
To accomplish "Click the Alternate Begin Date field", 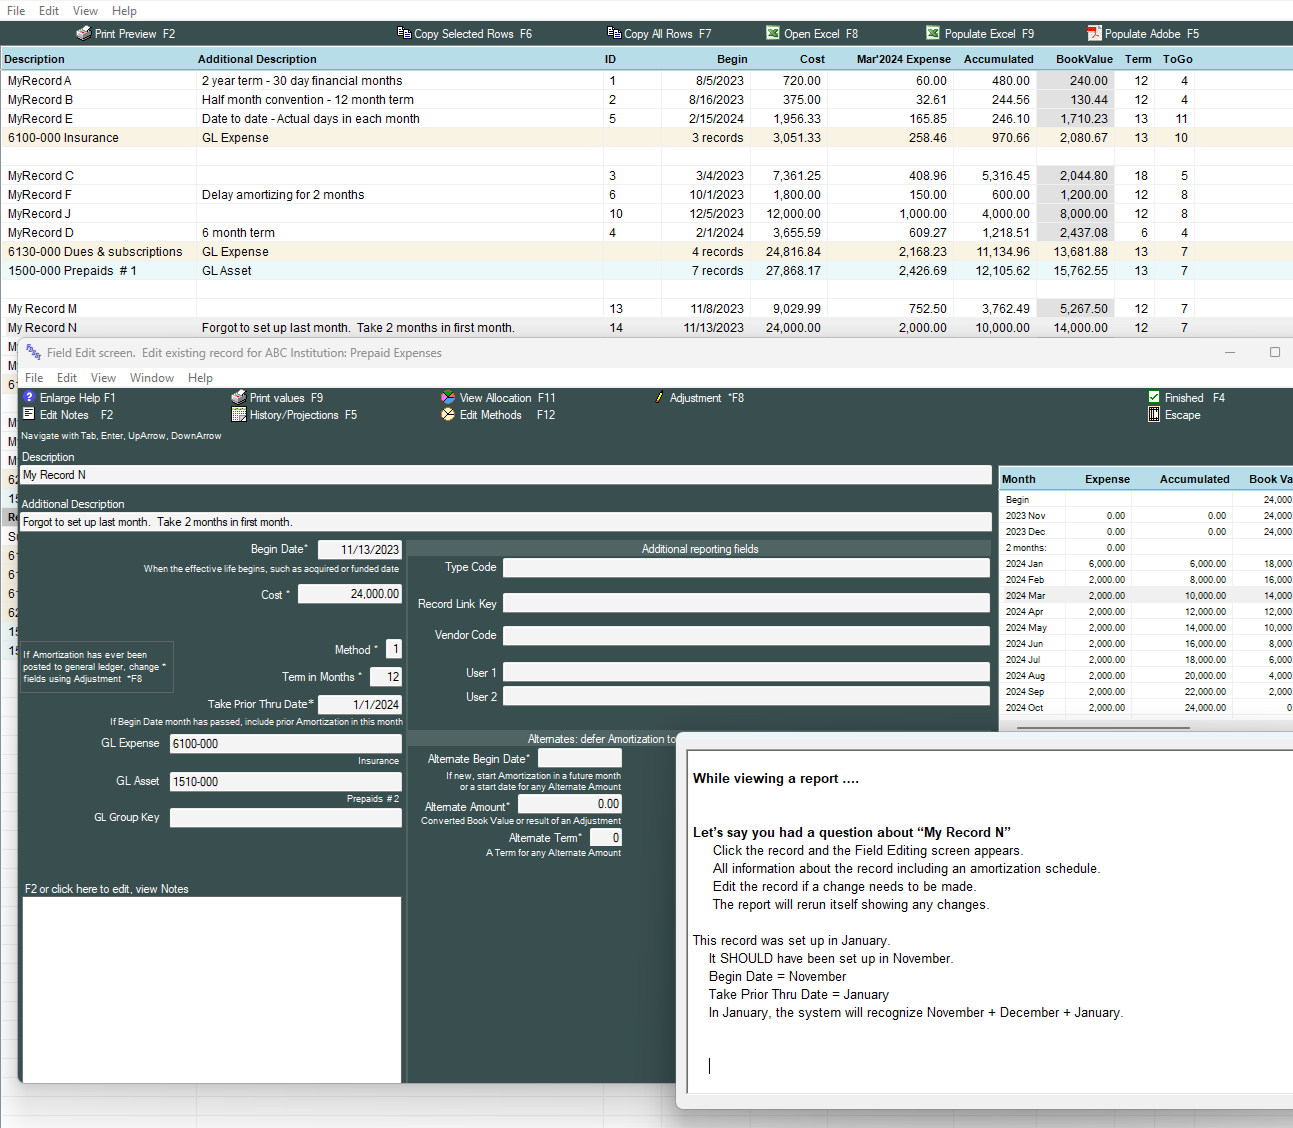I will click(x=580, y=759).
